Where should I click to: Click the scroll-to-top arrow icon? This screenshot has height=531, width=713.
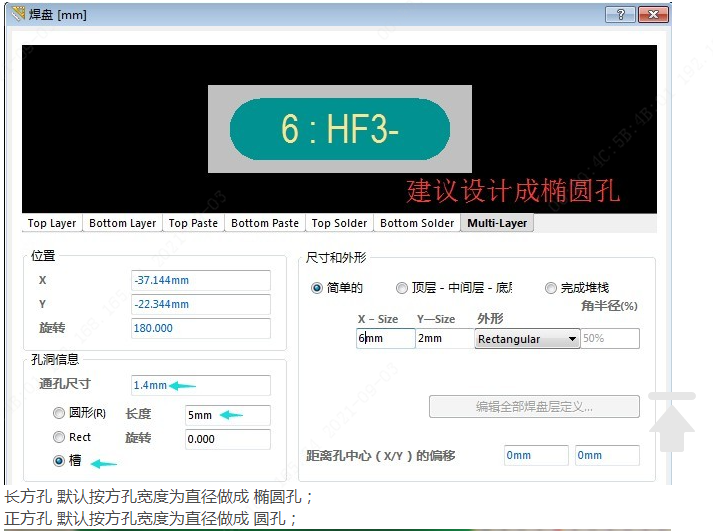pos(671,421)
